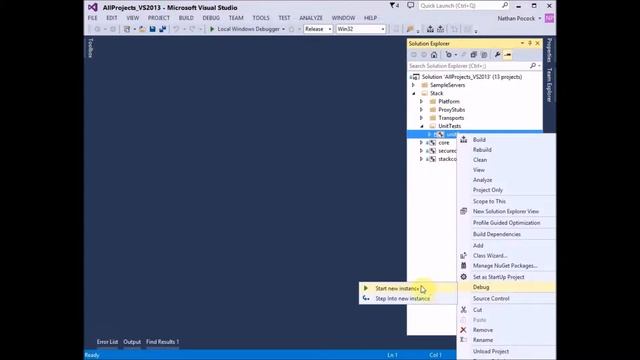
Task: Click the user account avatar icon
Action: (x=549, y=18)
